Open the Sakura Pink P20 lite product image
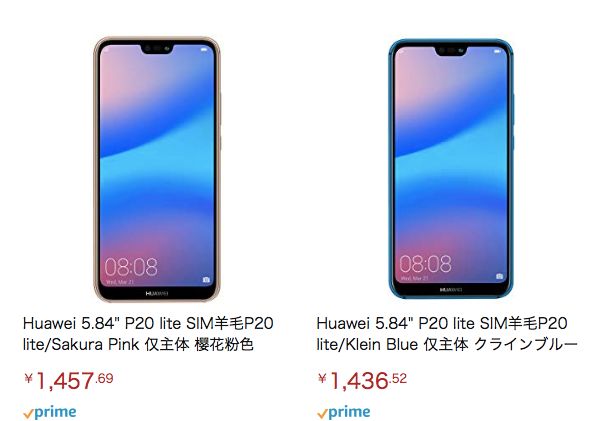Screen dimensions: 601x421 pos(157,169)
